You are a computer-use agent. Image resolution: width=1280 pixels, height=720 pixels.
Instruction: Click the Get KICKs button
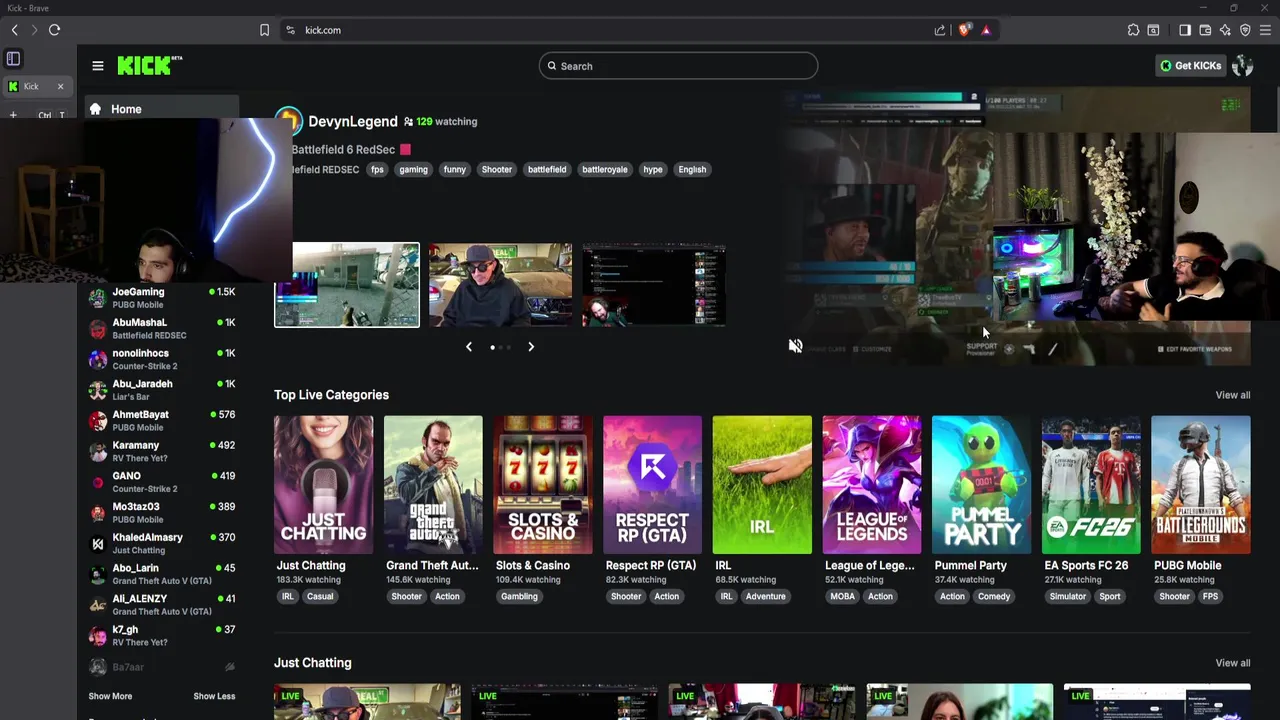(1190, 66)
